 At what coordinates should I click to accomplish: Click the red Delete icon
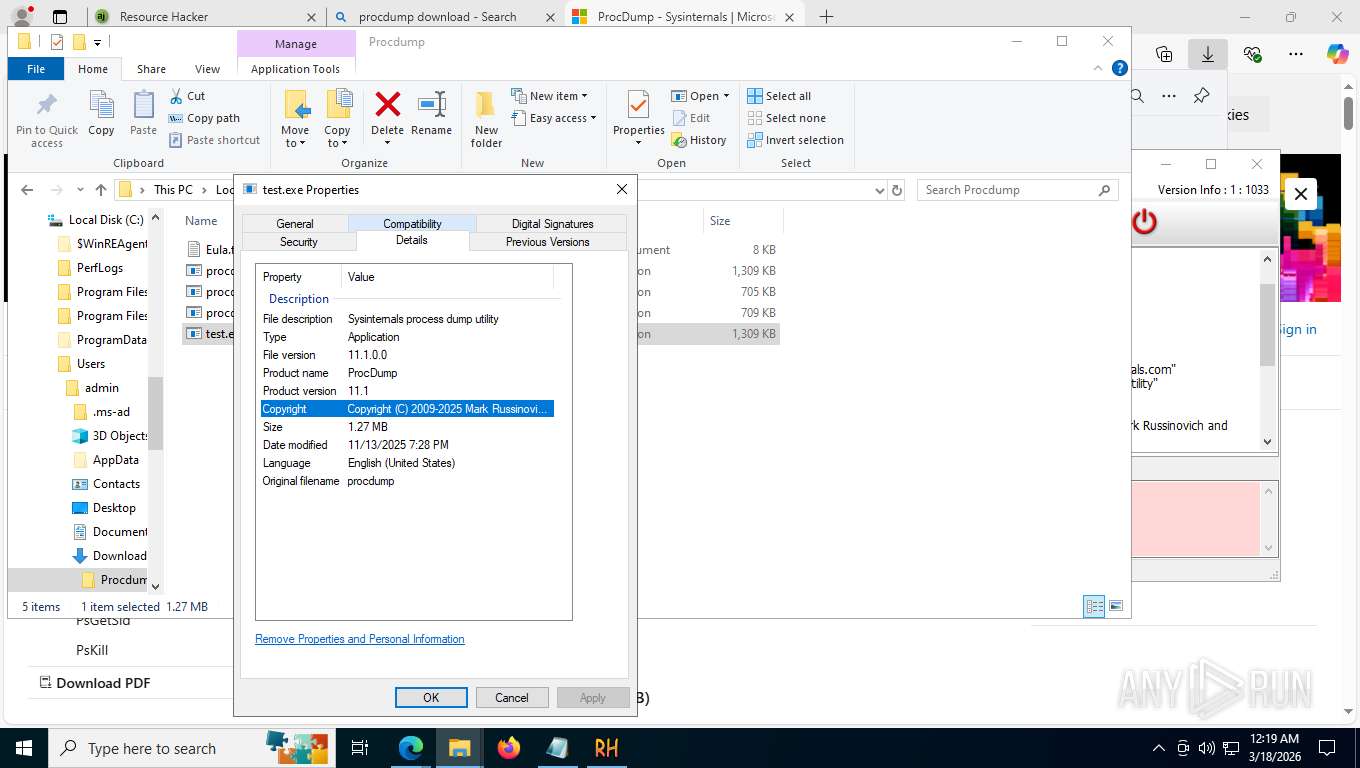387,105
